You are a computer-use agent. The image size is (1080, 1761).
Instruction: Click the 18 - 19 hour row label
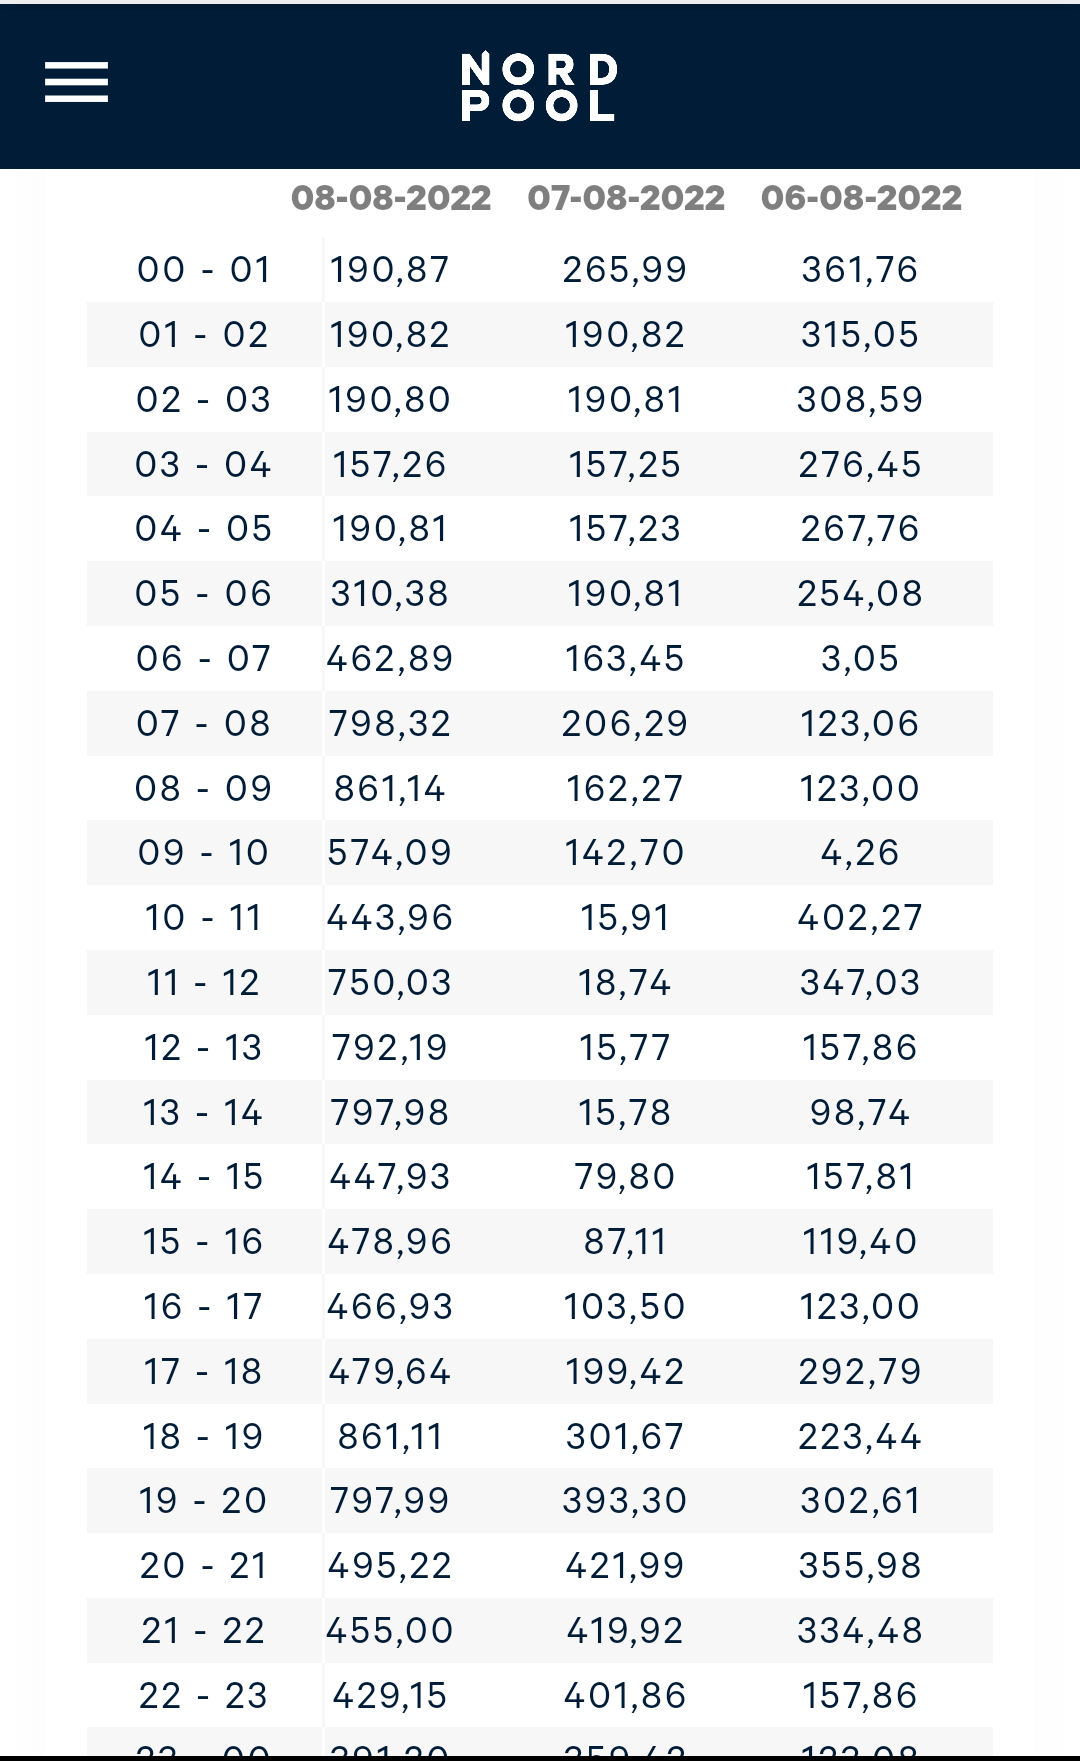pos(204,1437)
